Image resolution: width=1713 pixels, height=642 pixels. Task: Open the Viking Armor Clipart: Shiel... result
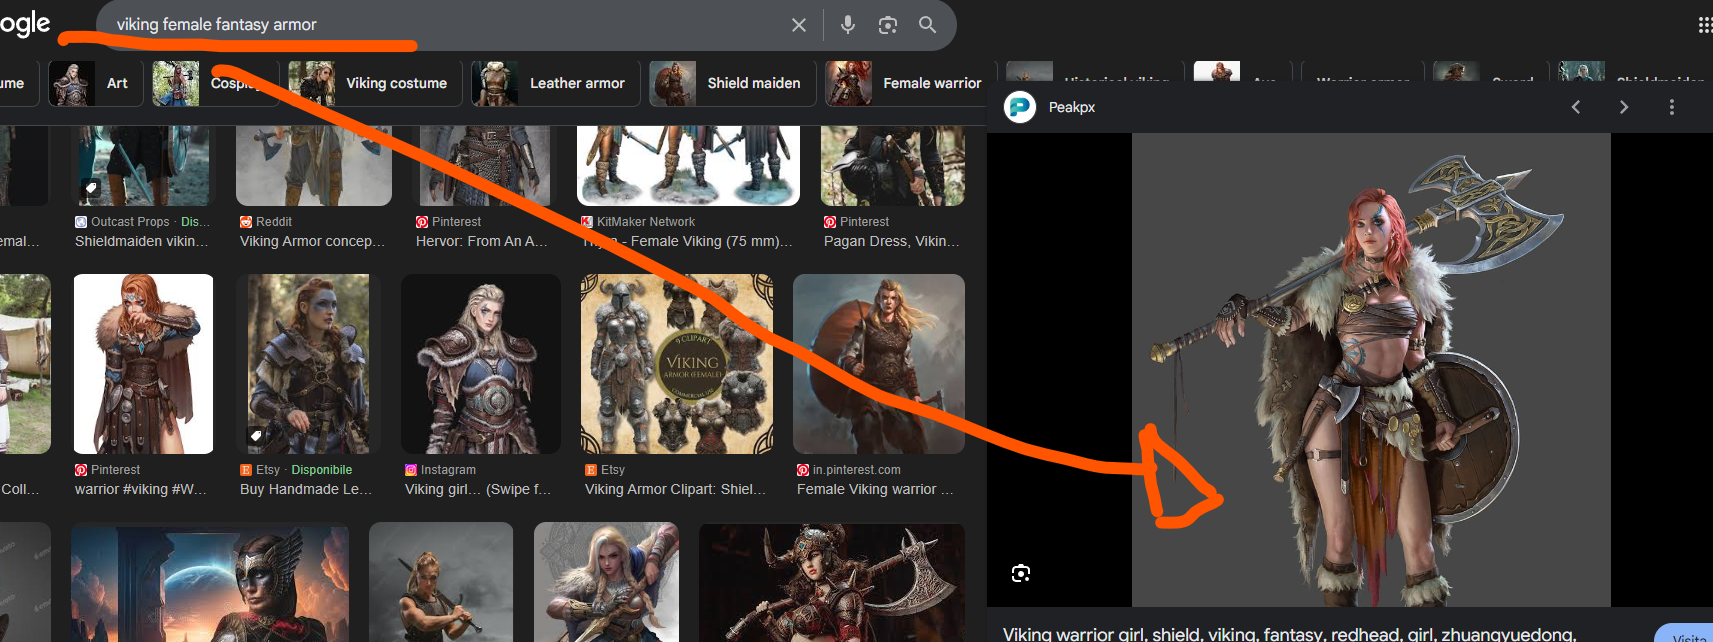pyautogui.click(x=675, y=489)
